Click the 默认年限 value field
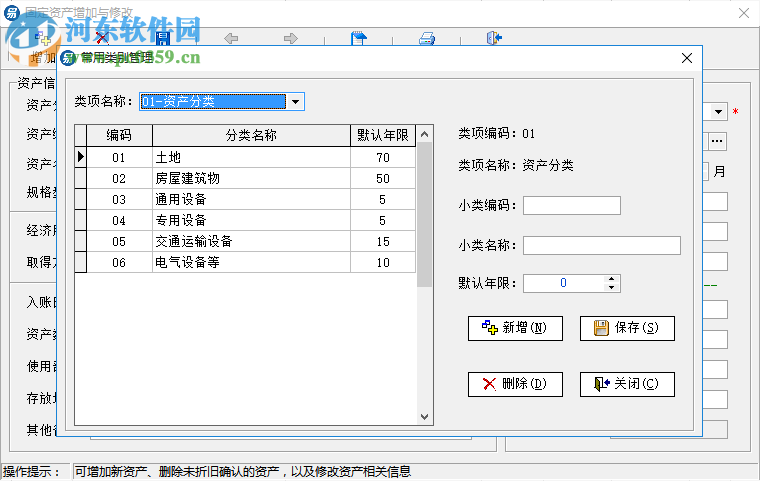 [563, 283]
